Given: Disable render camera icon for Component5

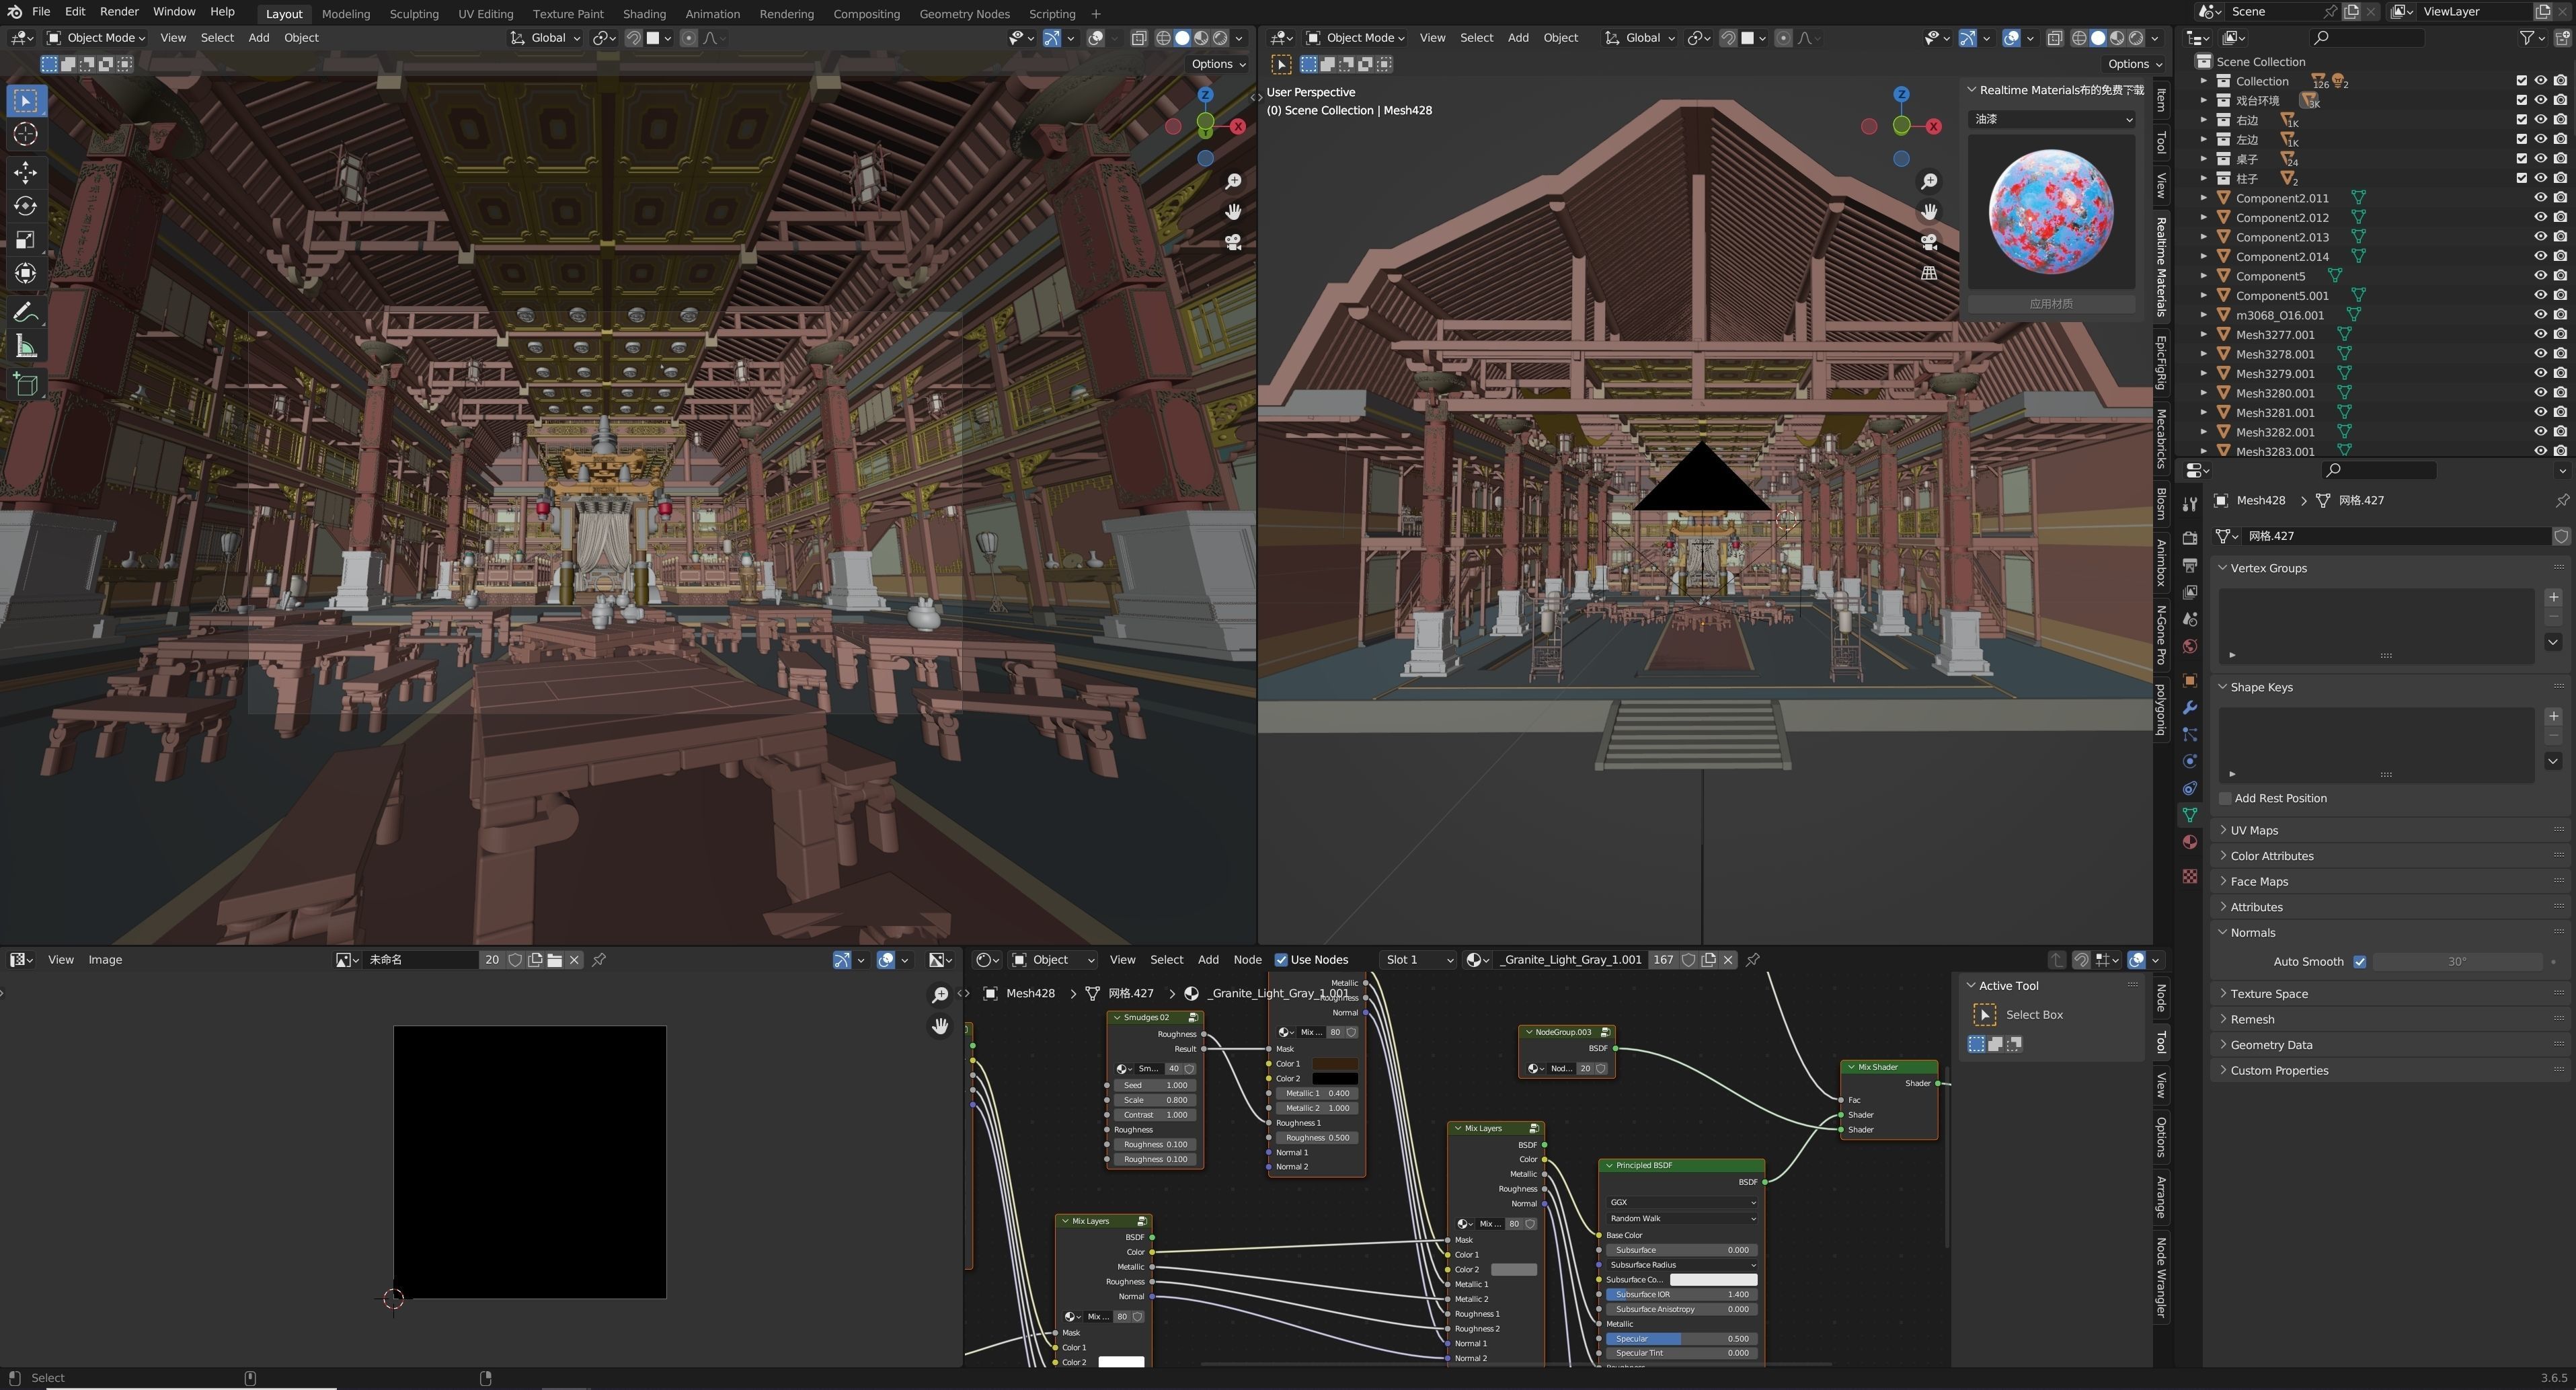Looking at the screenshot, I should tap(2560, 276).
